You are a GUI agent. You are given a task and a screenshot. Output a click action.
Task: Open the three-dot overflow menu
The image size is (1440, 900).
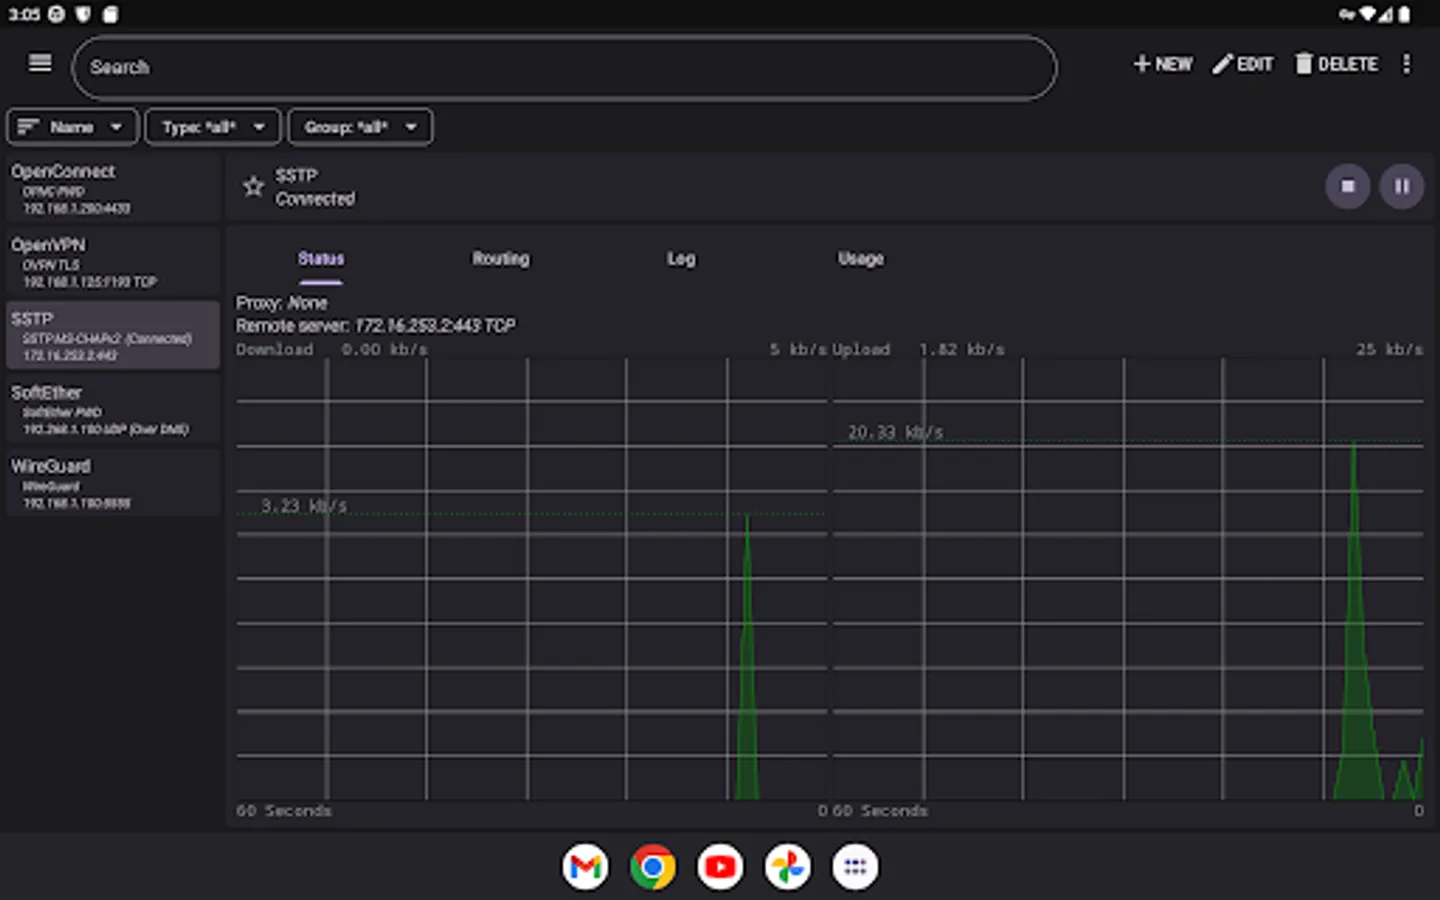coord(1406,64)
